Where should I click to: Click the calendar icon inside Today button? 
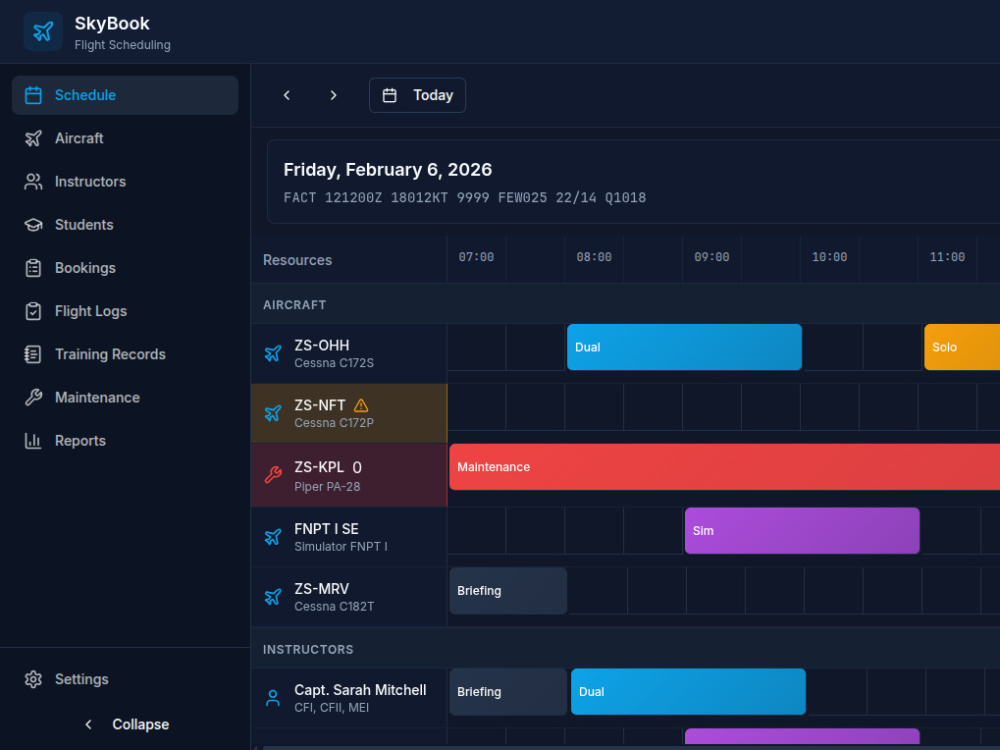coord(389,95)
